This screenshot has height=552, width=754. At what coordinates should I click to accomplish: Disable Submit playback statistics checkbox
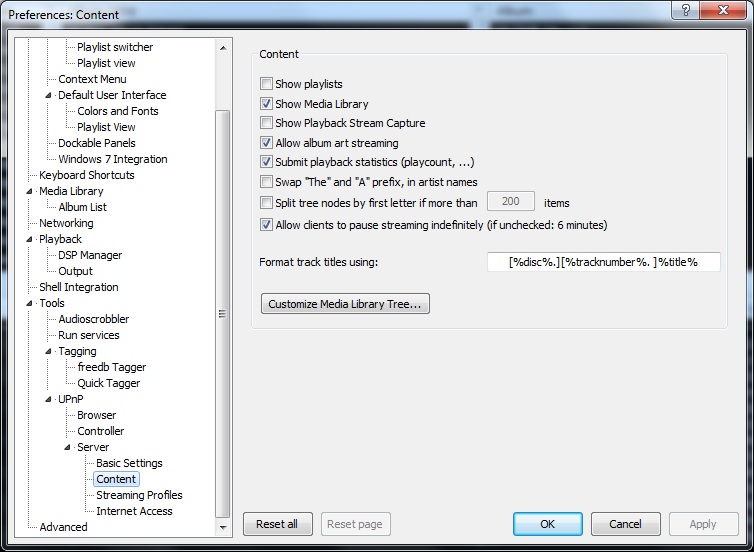[x=267, y=162]
